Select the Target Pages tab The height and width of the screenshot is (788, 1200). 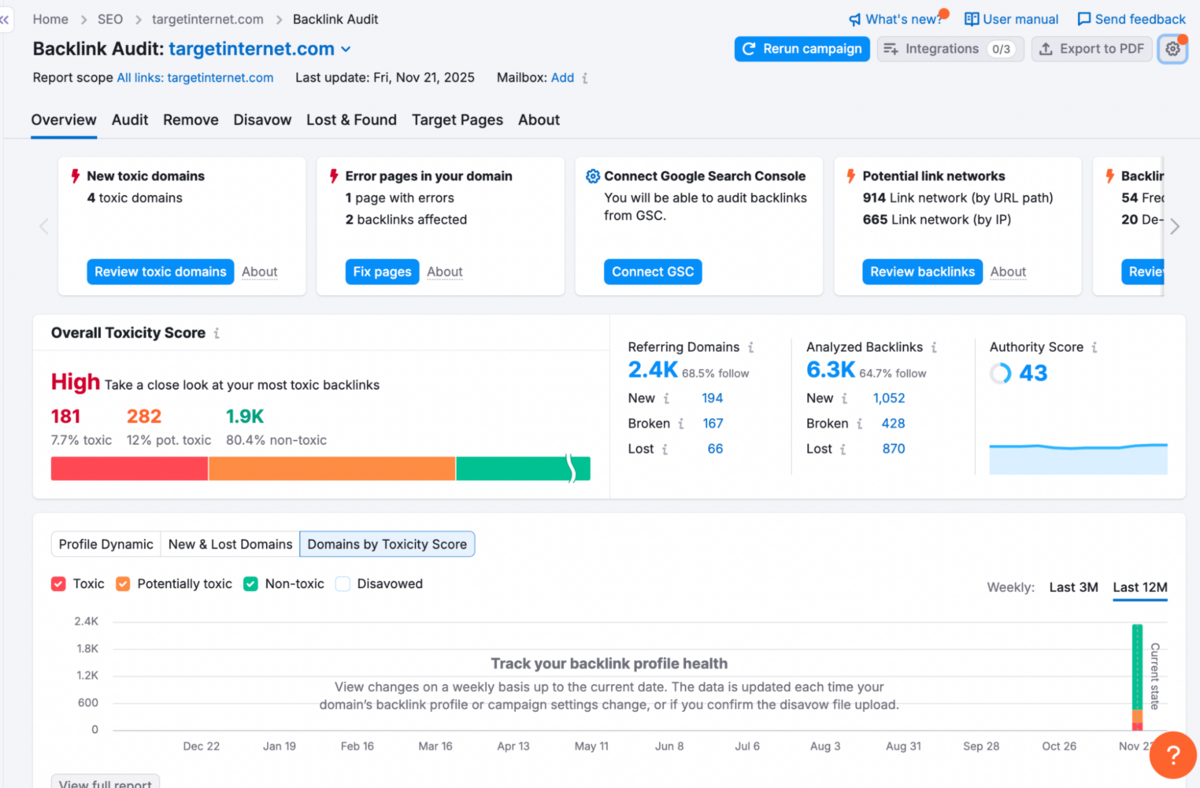coord(458,120)
